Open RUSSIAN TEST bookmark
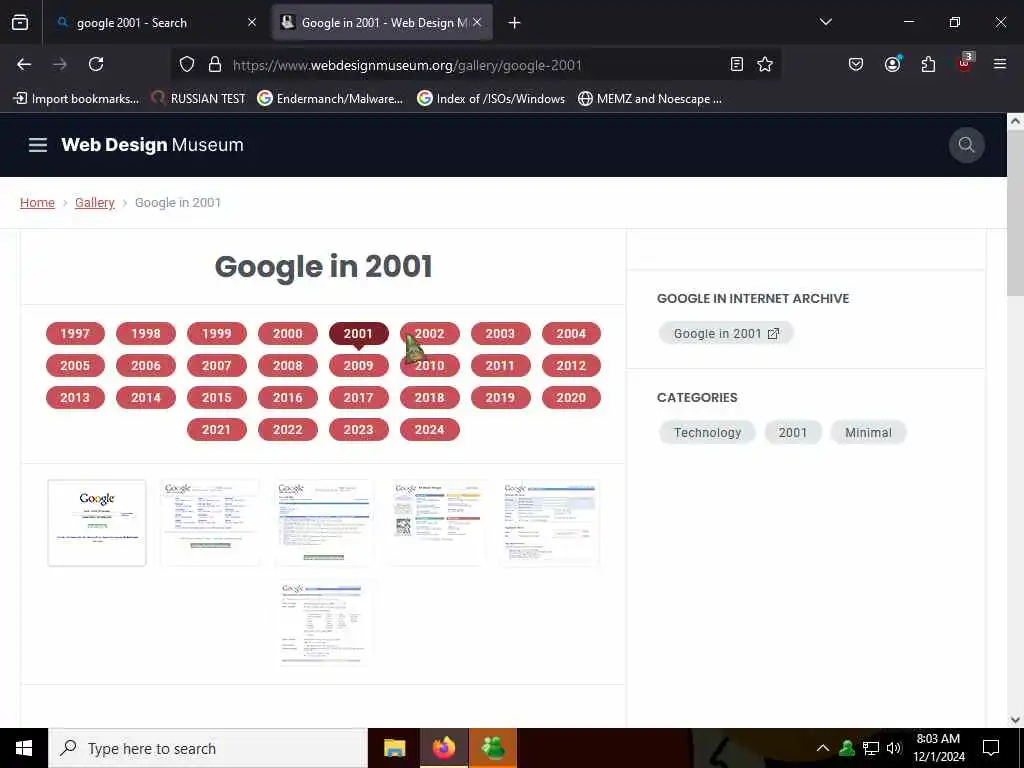1024x768 pixels. [x=198, y=99]
